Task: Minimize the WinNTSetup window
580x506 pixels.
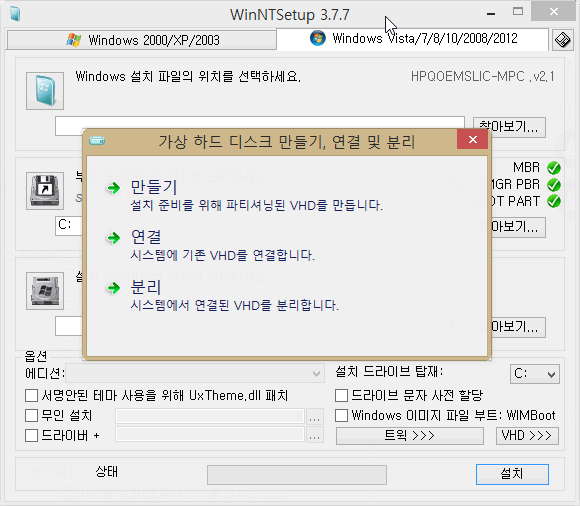Action: [x=491, y=13]
